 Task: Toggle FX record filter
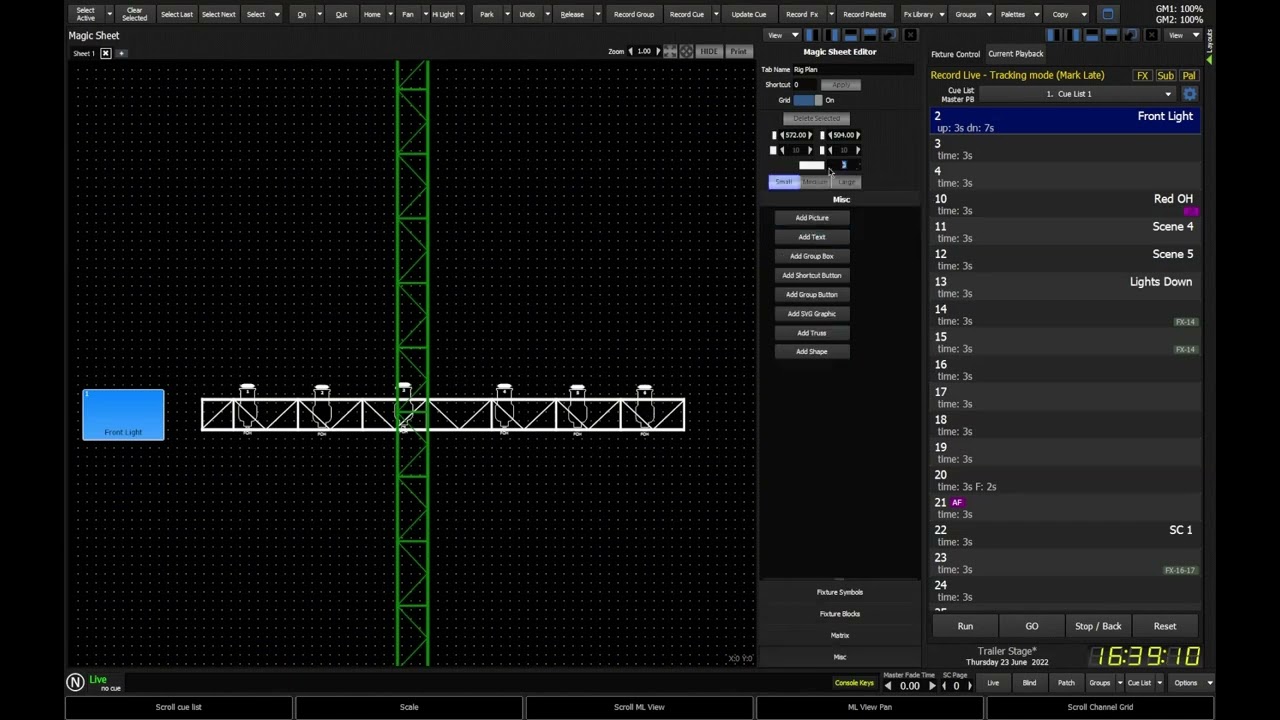pos(1142,76)
